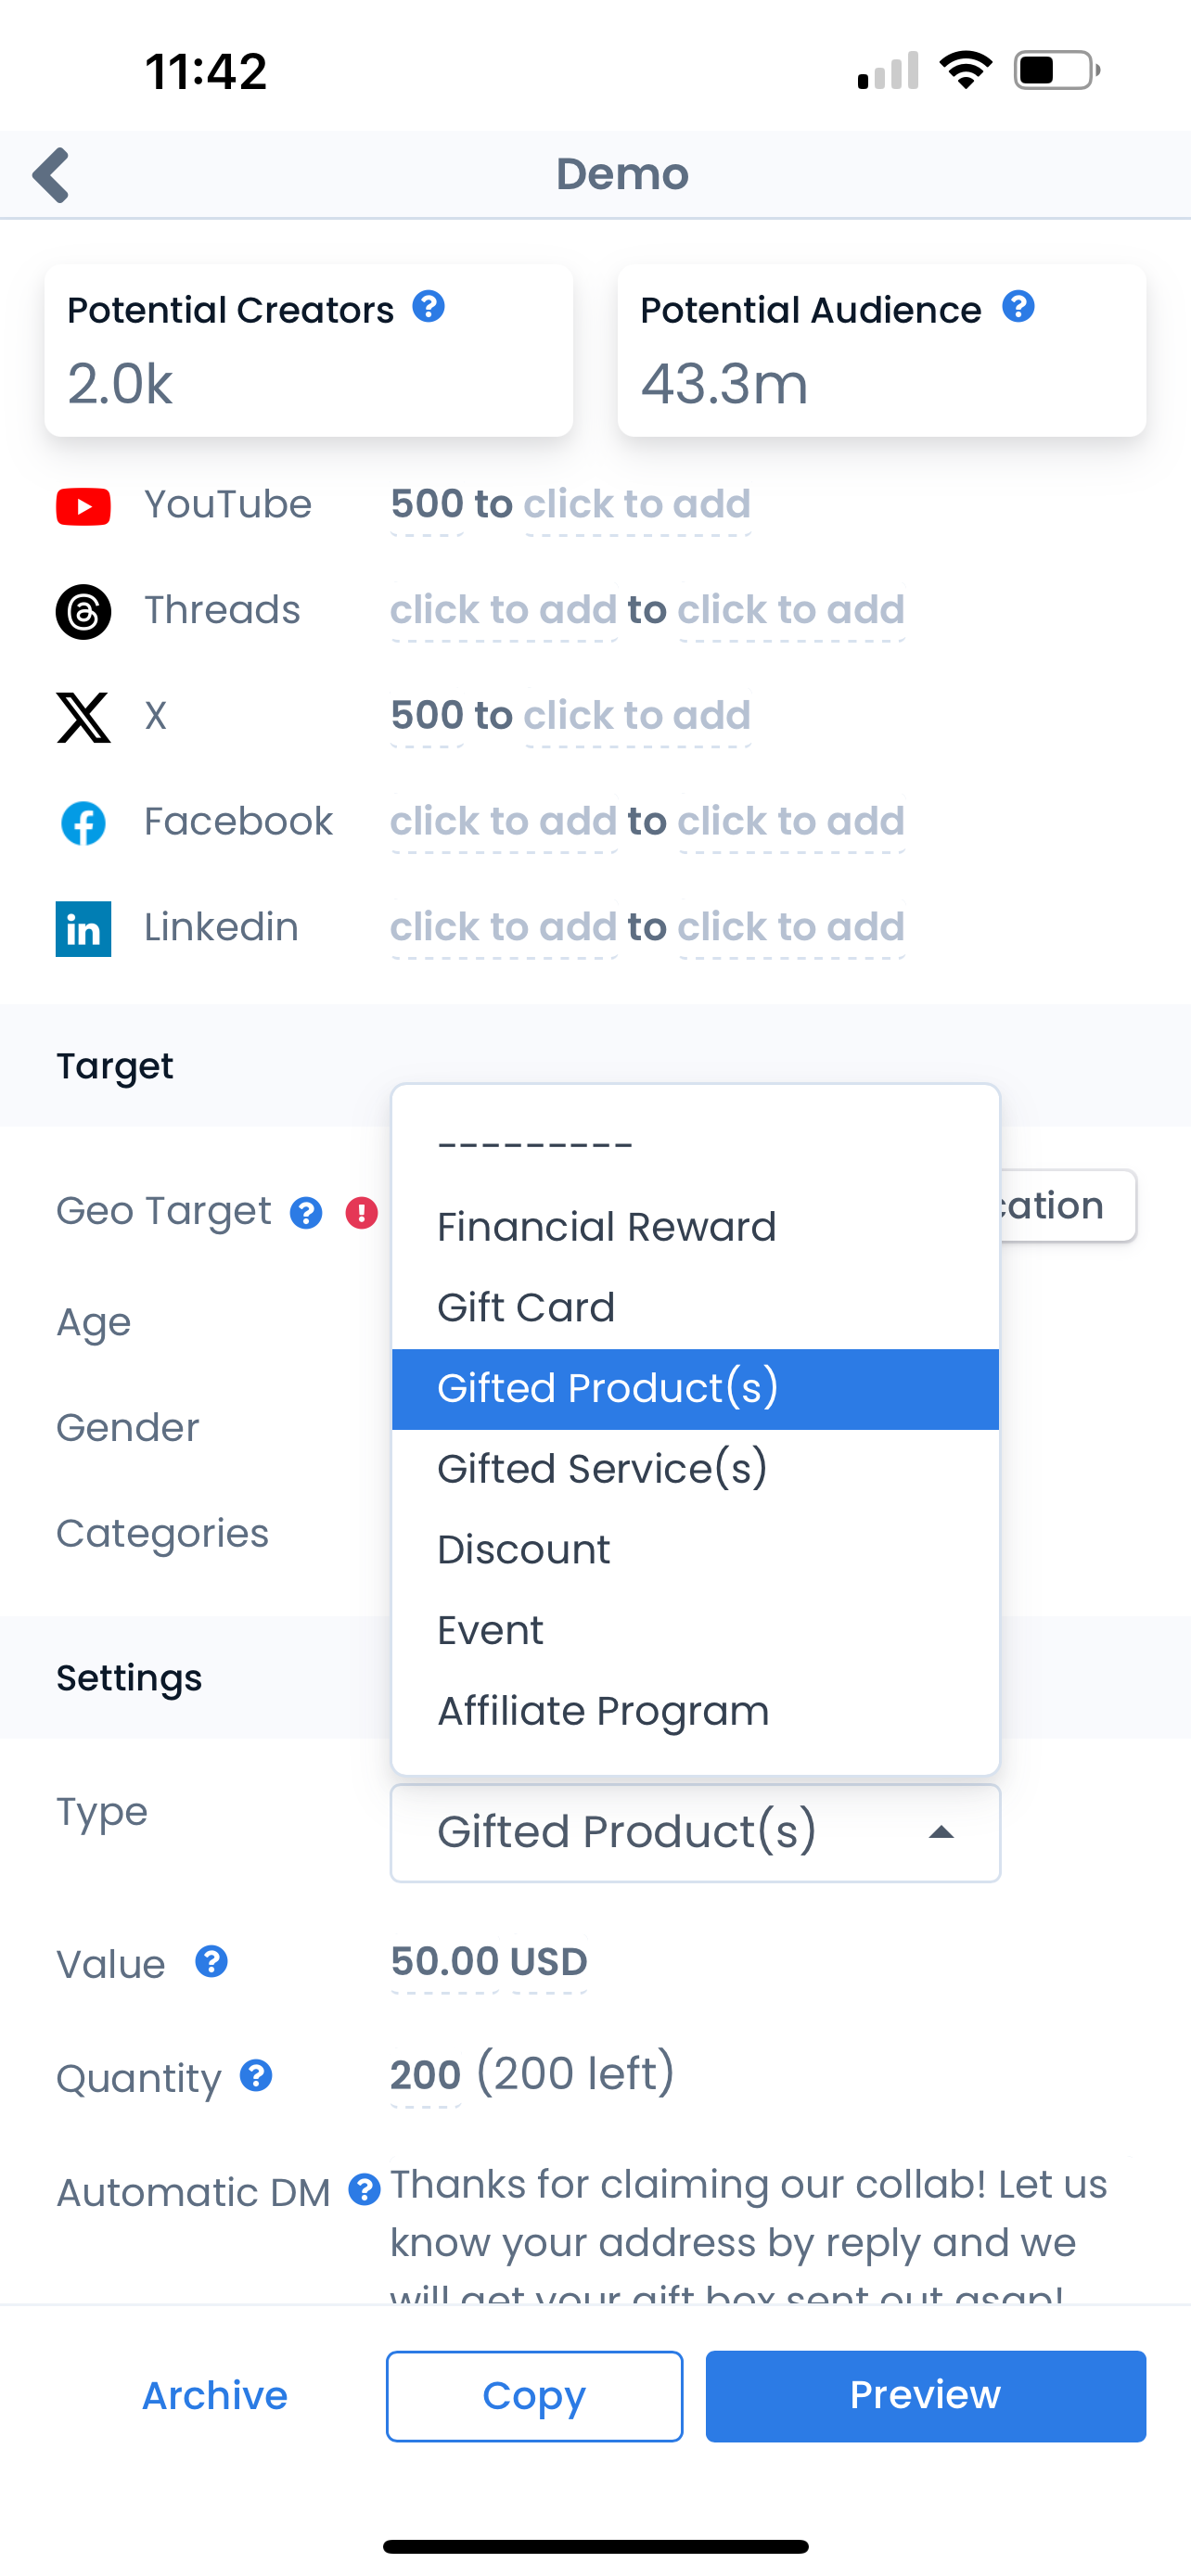1191x2576 pixels.
Task: Collapse the Type dropdown showing Gifted Product(s)
Action: coord(695,1832)
